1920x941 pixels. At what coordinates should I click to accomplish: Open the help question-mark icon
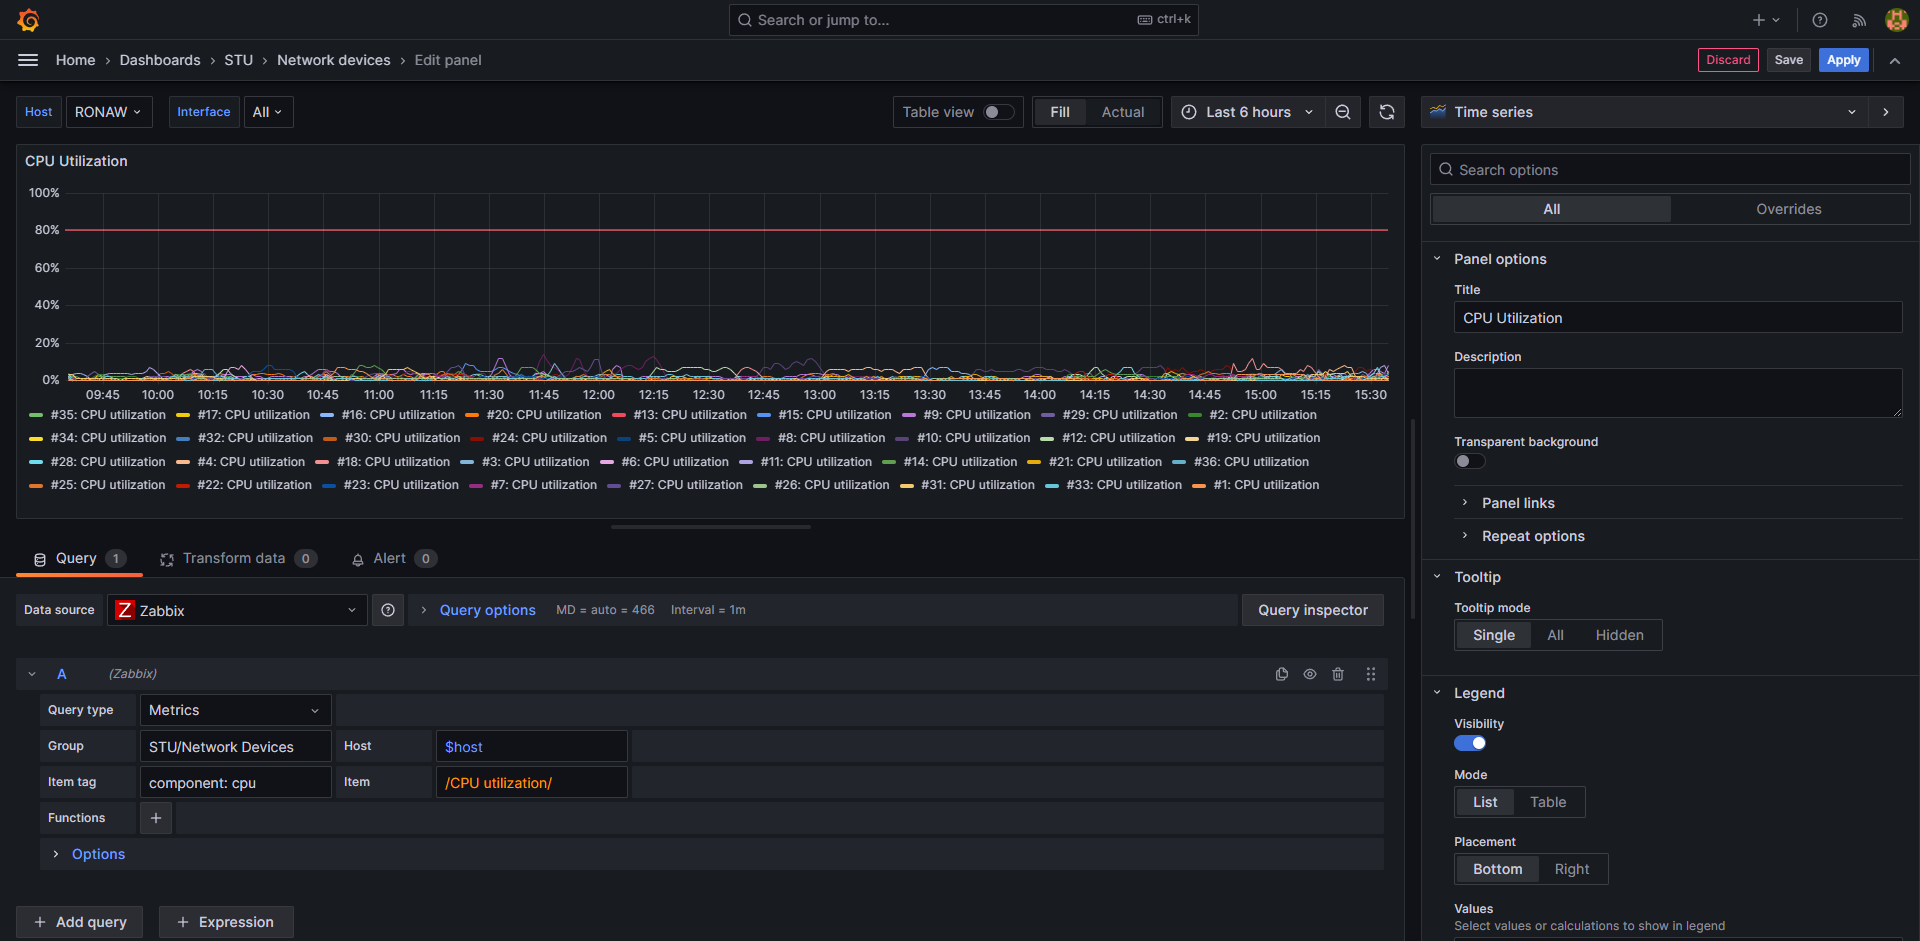(1819, 19)
